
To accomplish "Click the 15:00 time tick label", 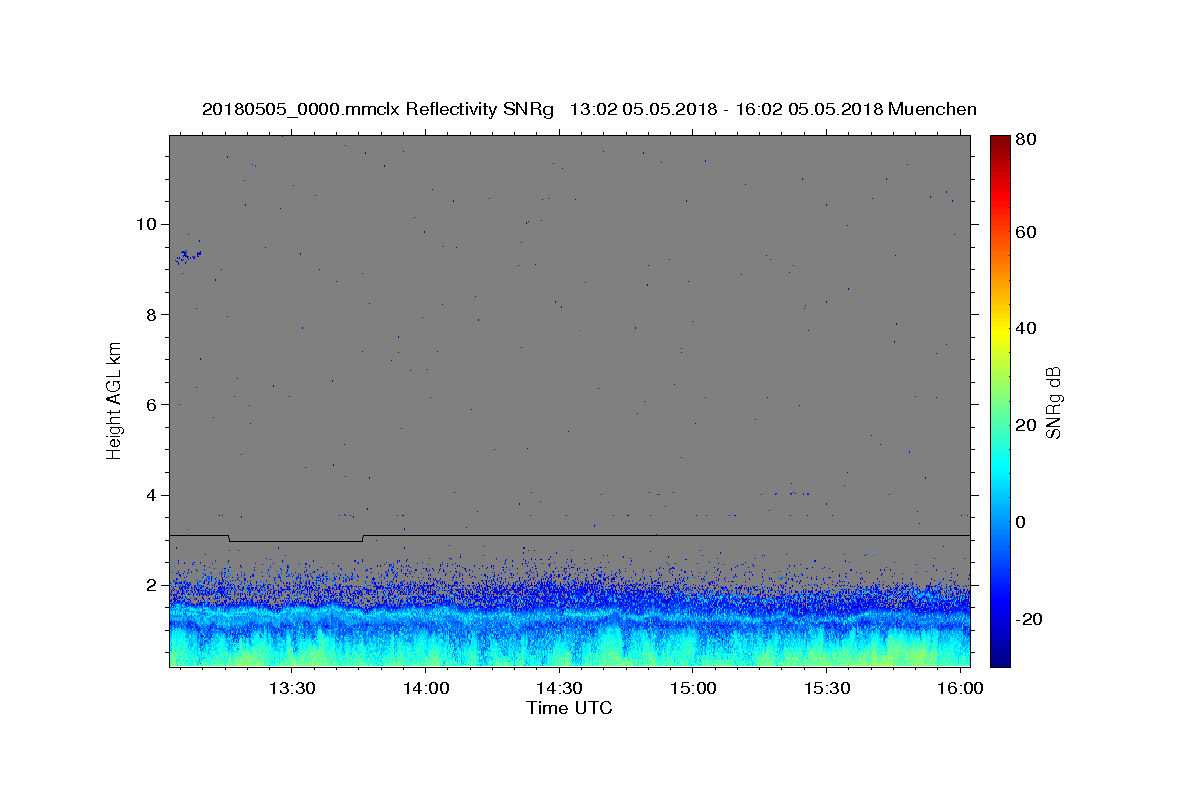I will 692,689.
